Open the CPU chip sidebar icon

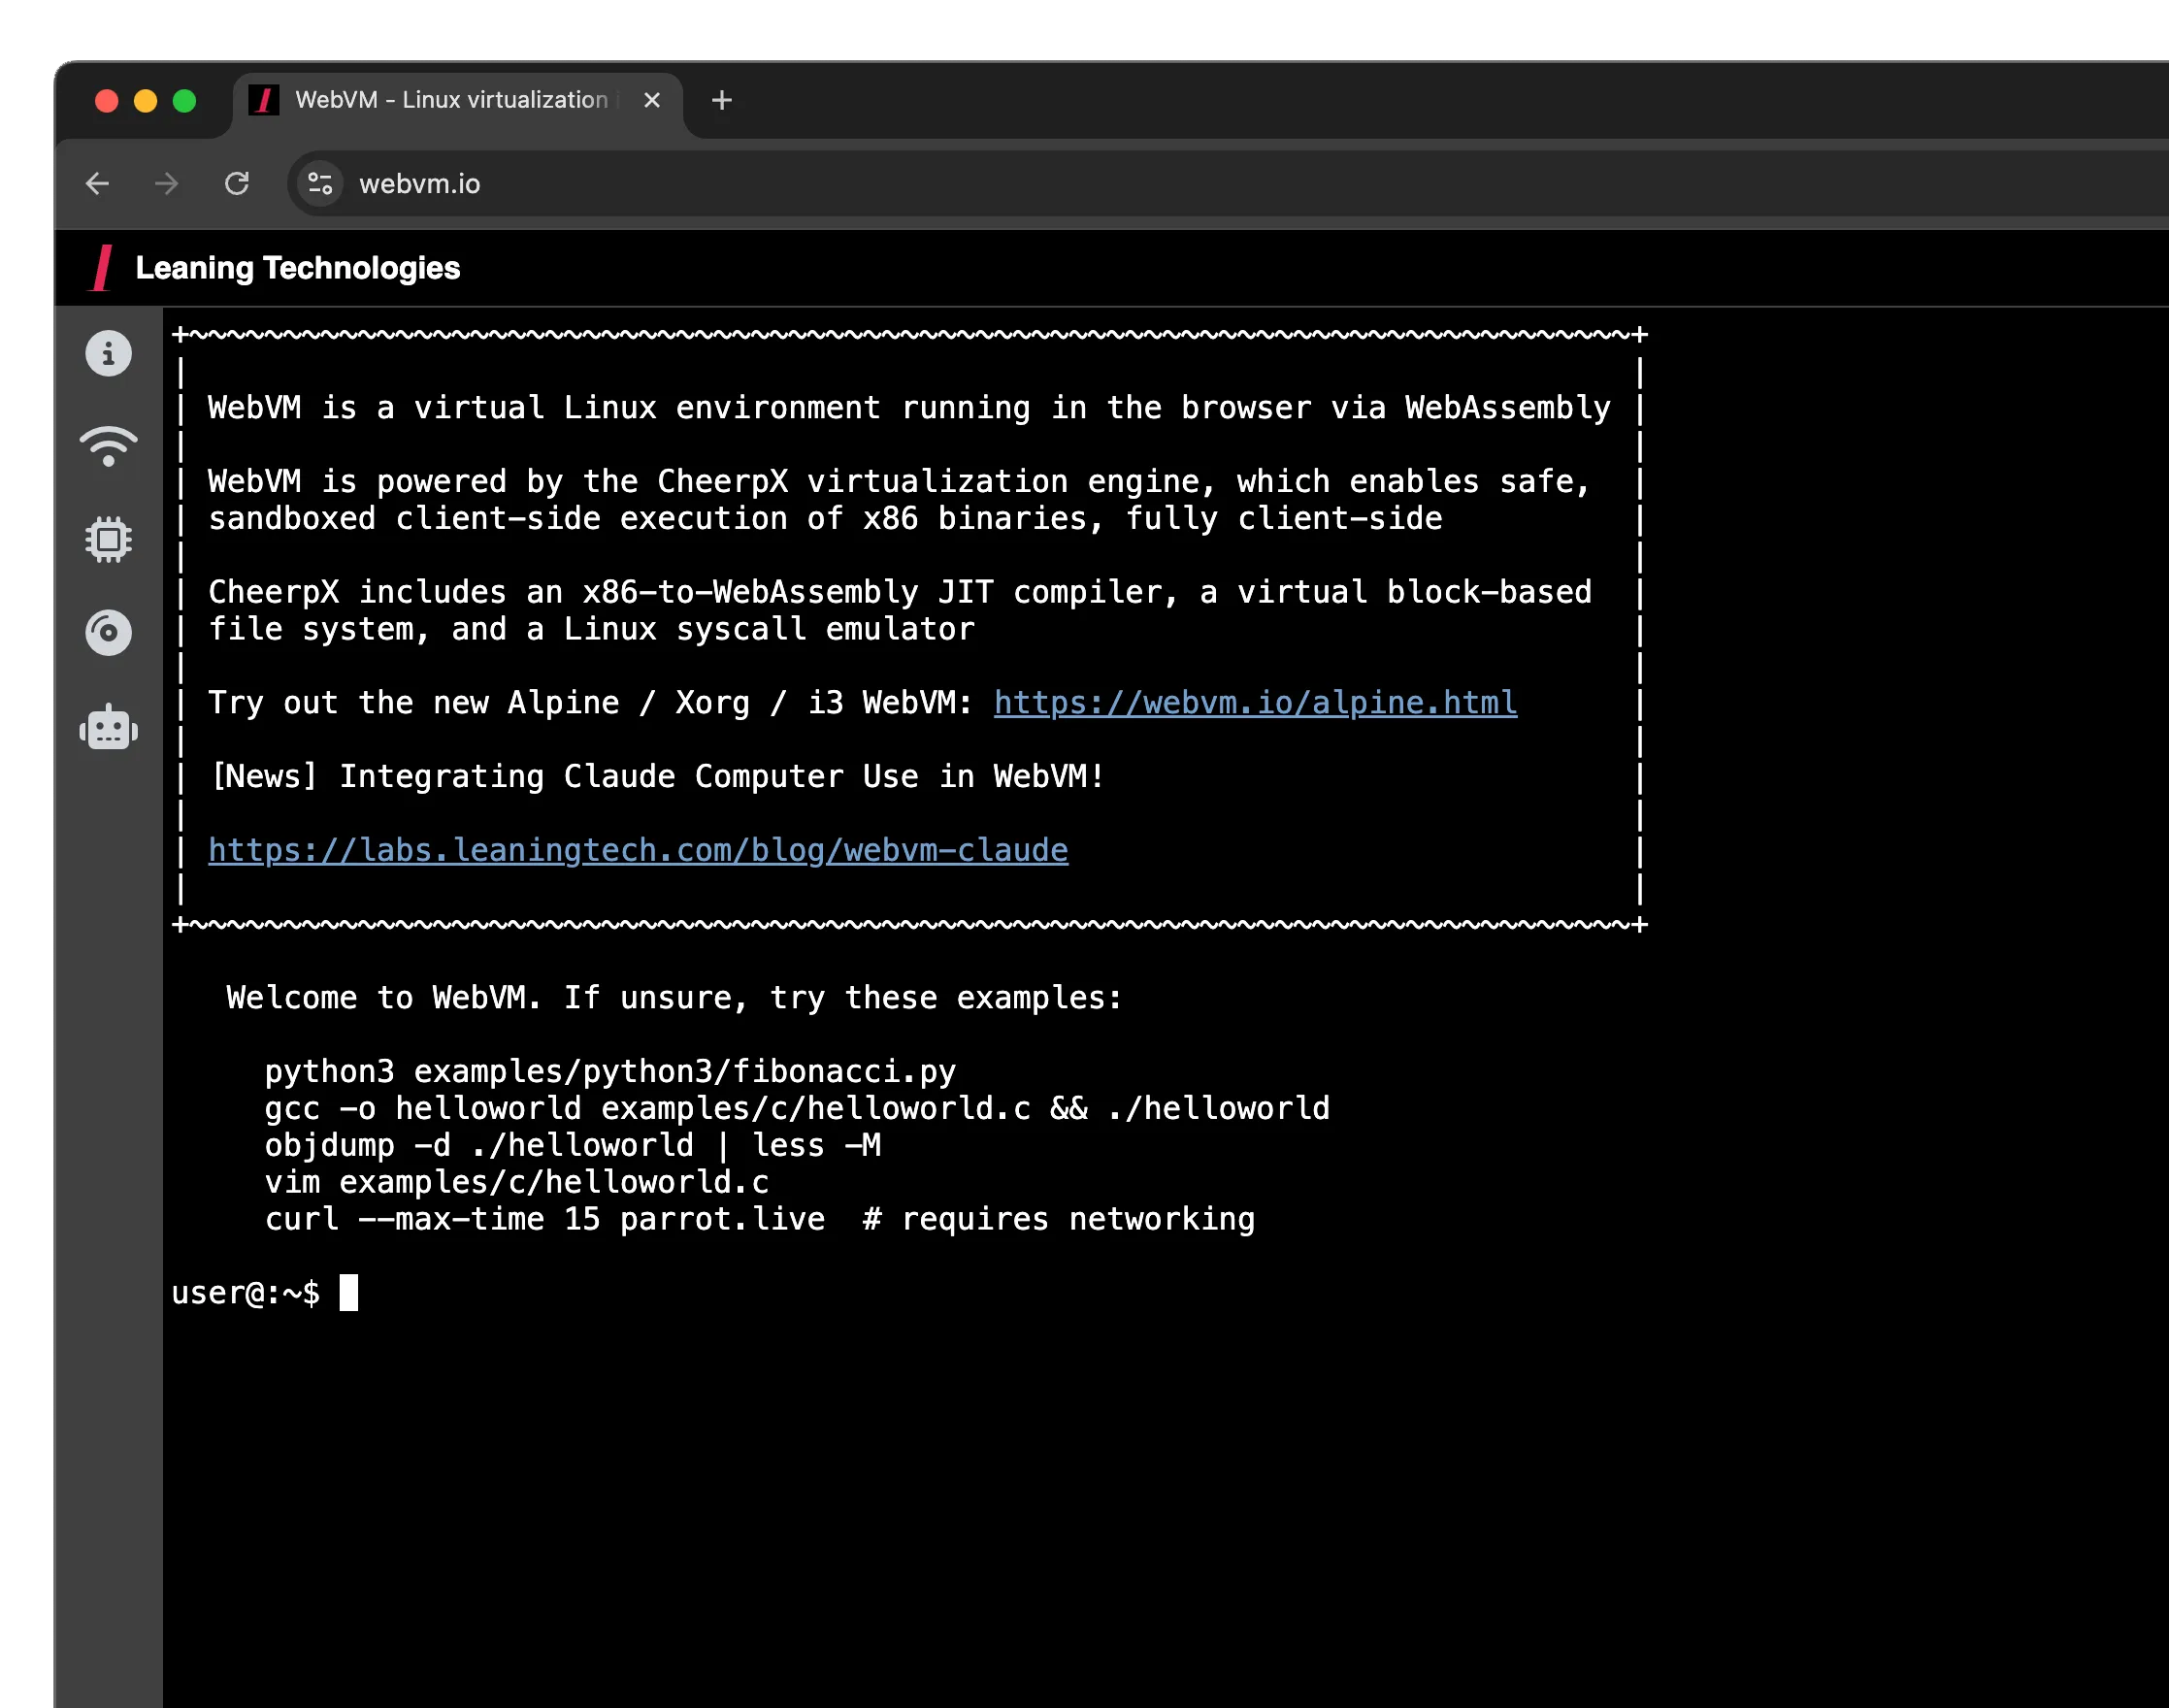(108, 540)
